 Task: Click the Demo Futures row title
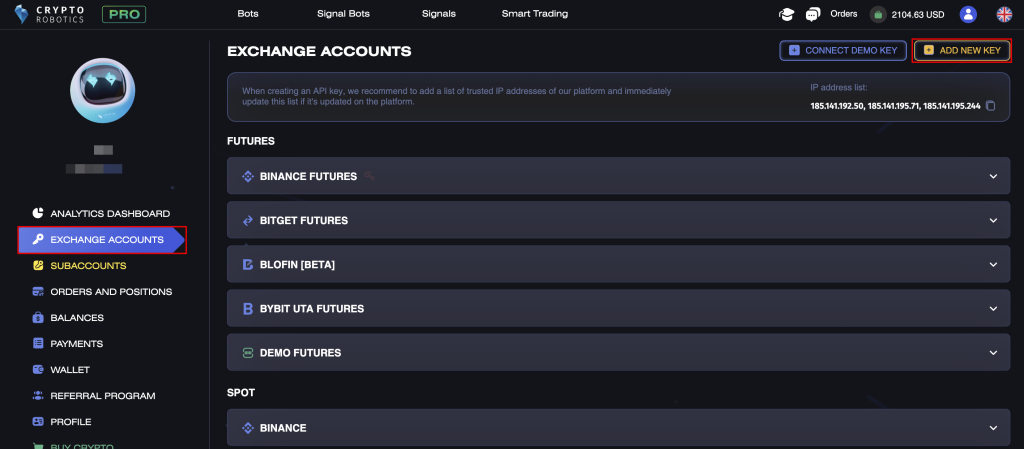click(300, 352)
